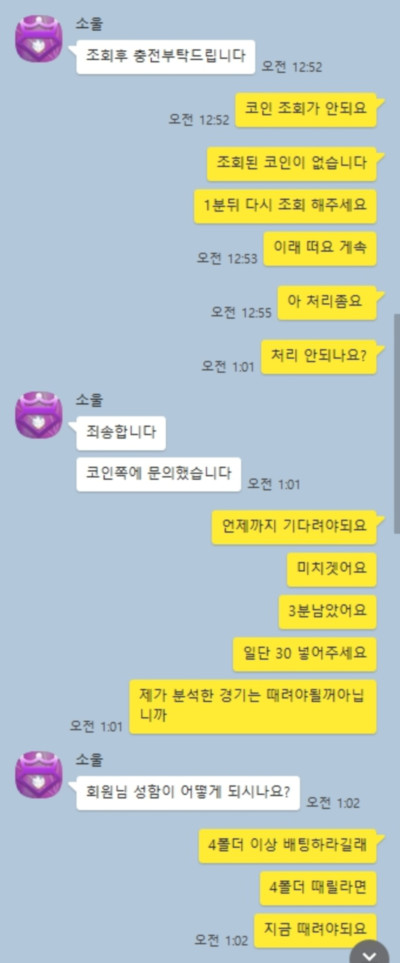Image resolution: width=400 pixels, height=963 pixels.
Task: Click 소울 avatar beside 회원님 성함 message
Action: click(38, 774)
